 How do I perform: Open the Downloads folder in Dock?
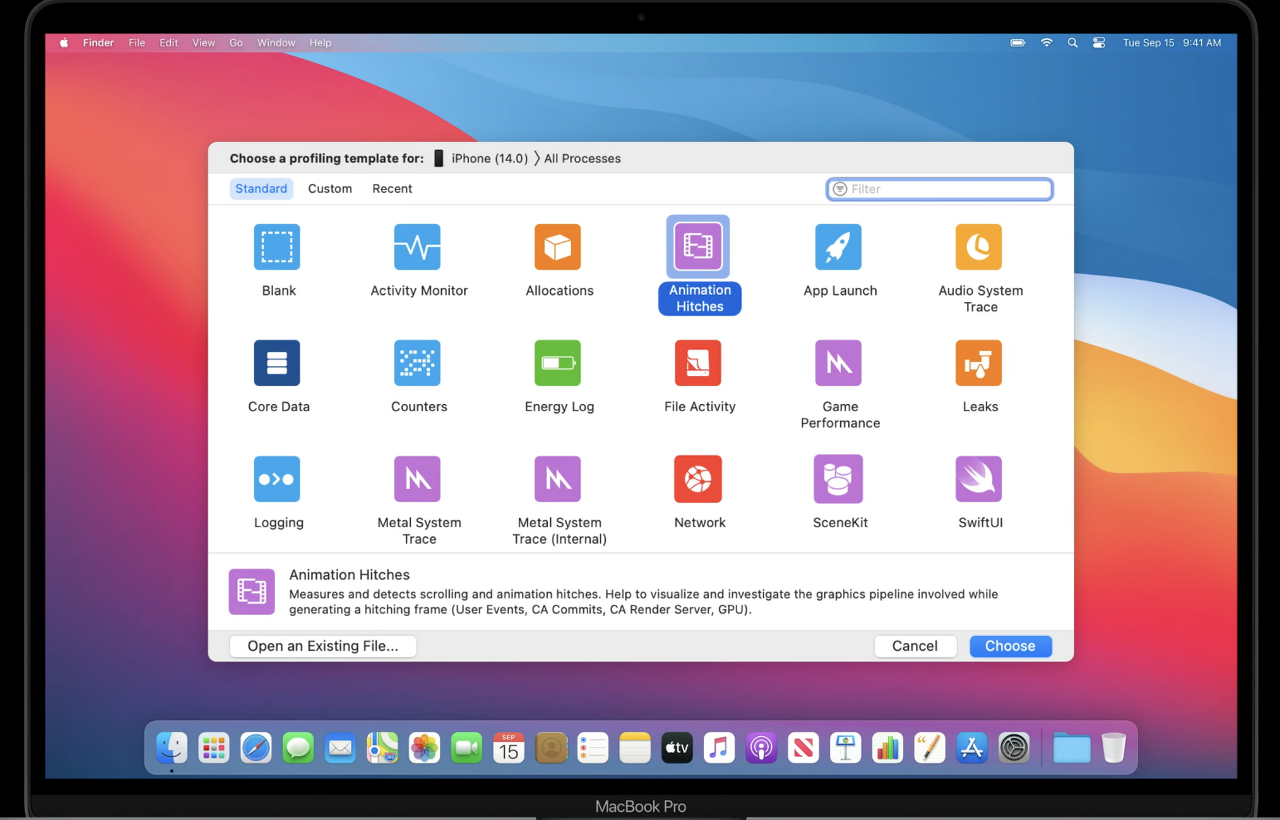[x=1071, y=747]
